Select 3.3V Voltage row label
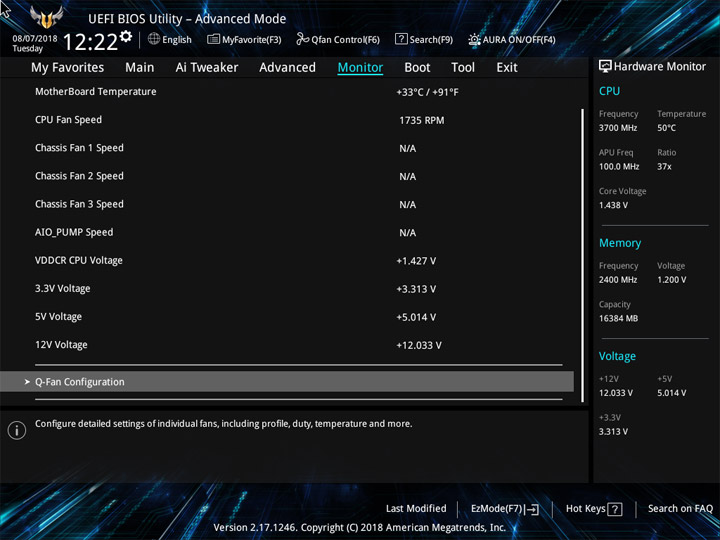Screen dimensions: 720x540 (62, 288)
